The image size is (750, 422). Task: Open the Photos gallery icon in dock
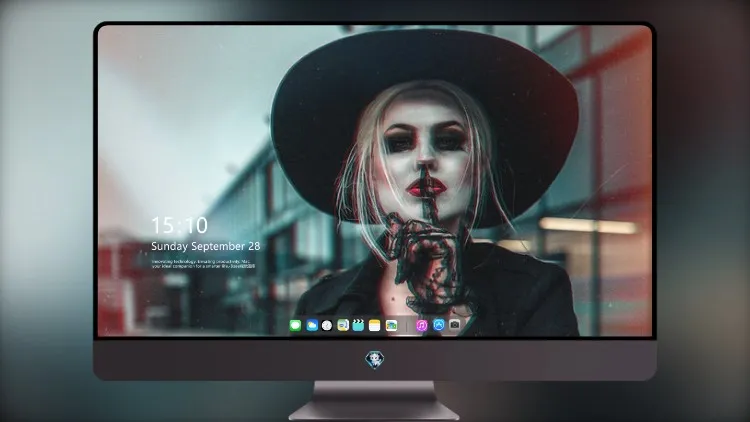coord(391,325)
